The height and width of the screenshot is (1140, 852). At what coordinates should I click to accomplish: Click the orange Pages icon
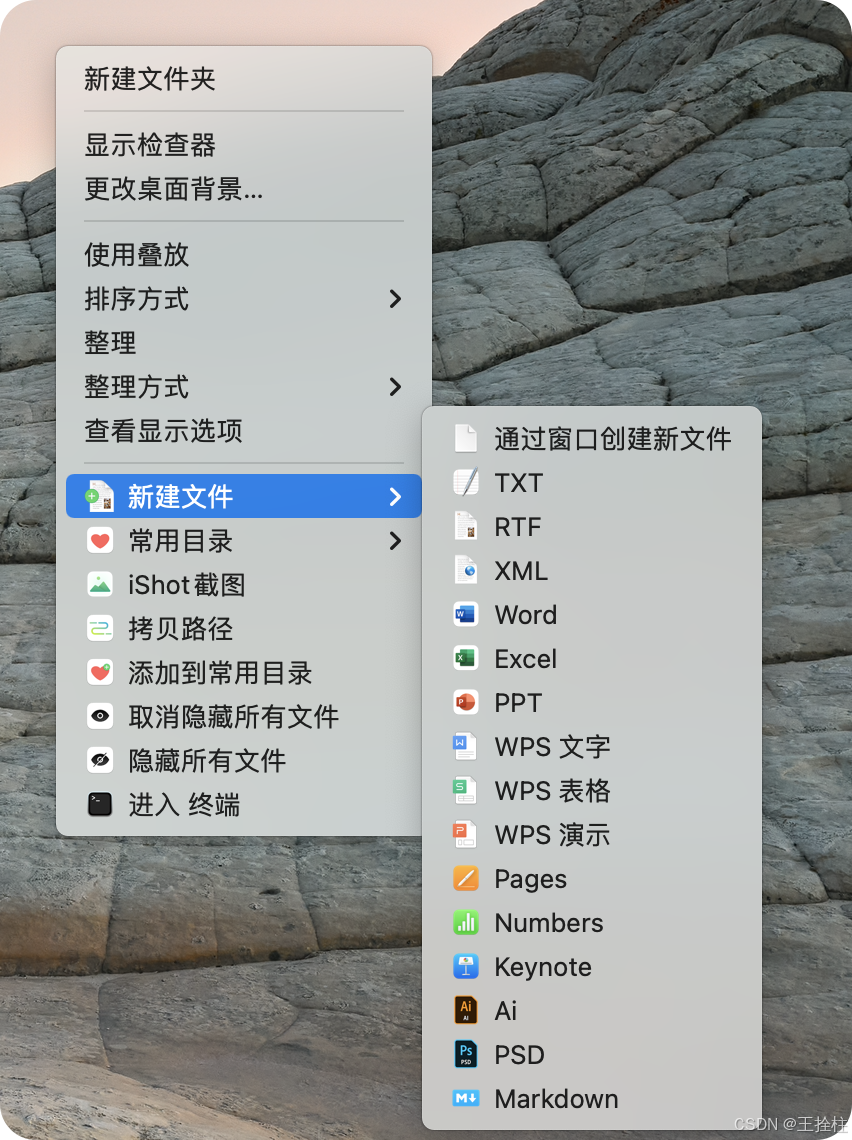466,878
